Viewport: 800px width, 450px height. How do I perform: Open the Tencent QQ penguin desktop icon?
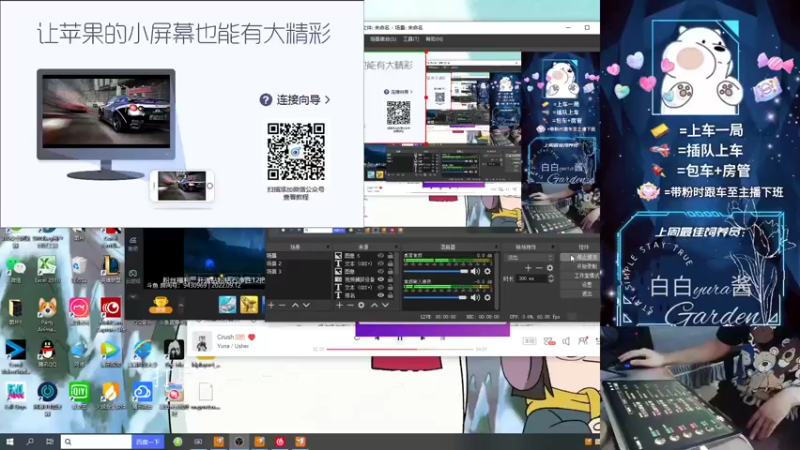click(47, 351)
